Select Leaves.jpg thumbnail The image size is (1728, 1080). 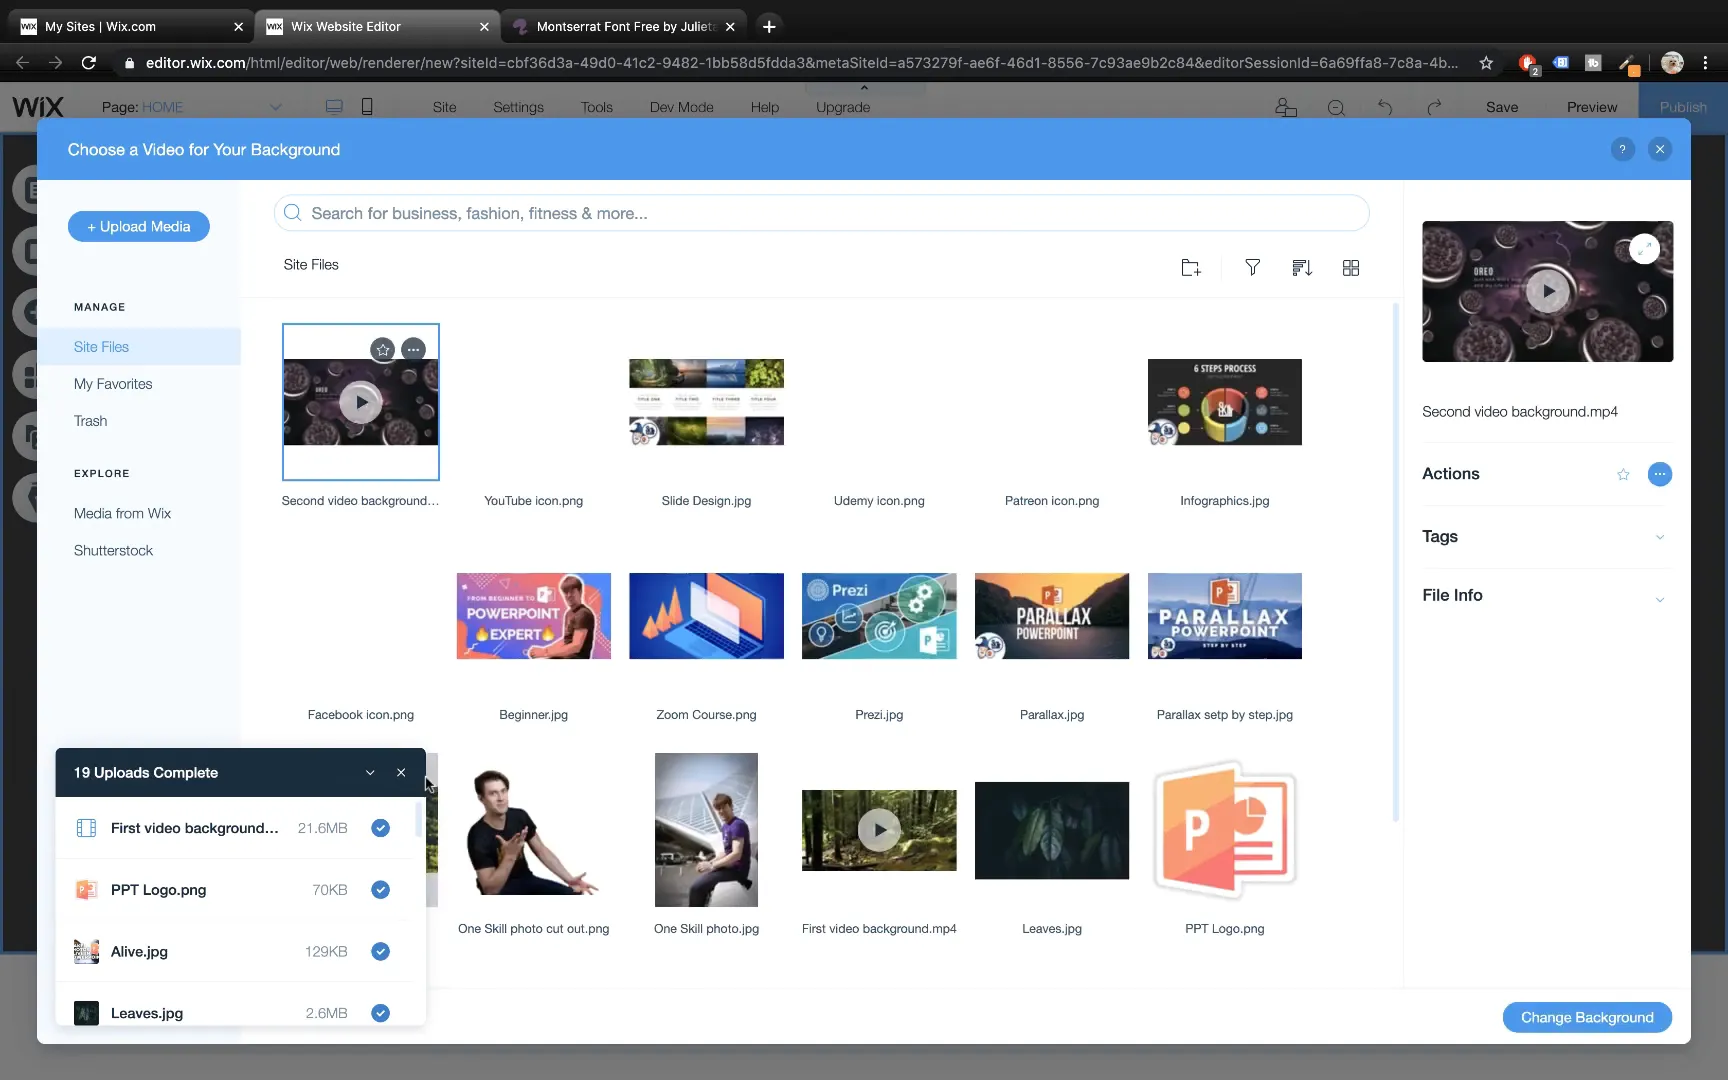pyautogui.click(x=1052, y=831)
